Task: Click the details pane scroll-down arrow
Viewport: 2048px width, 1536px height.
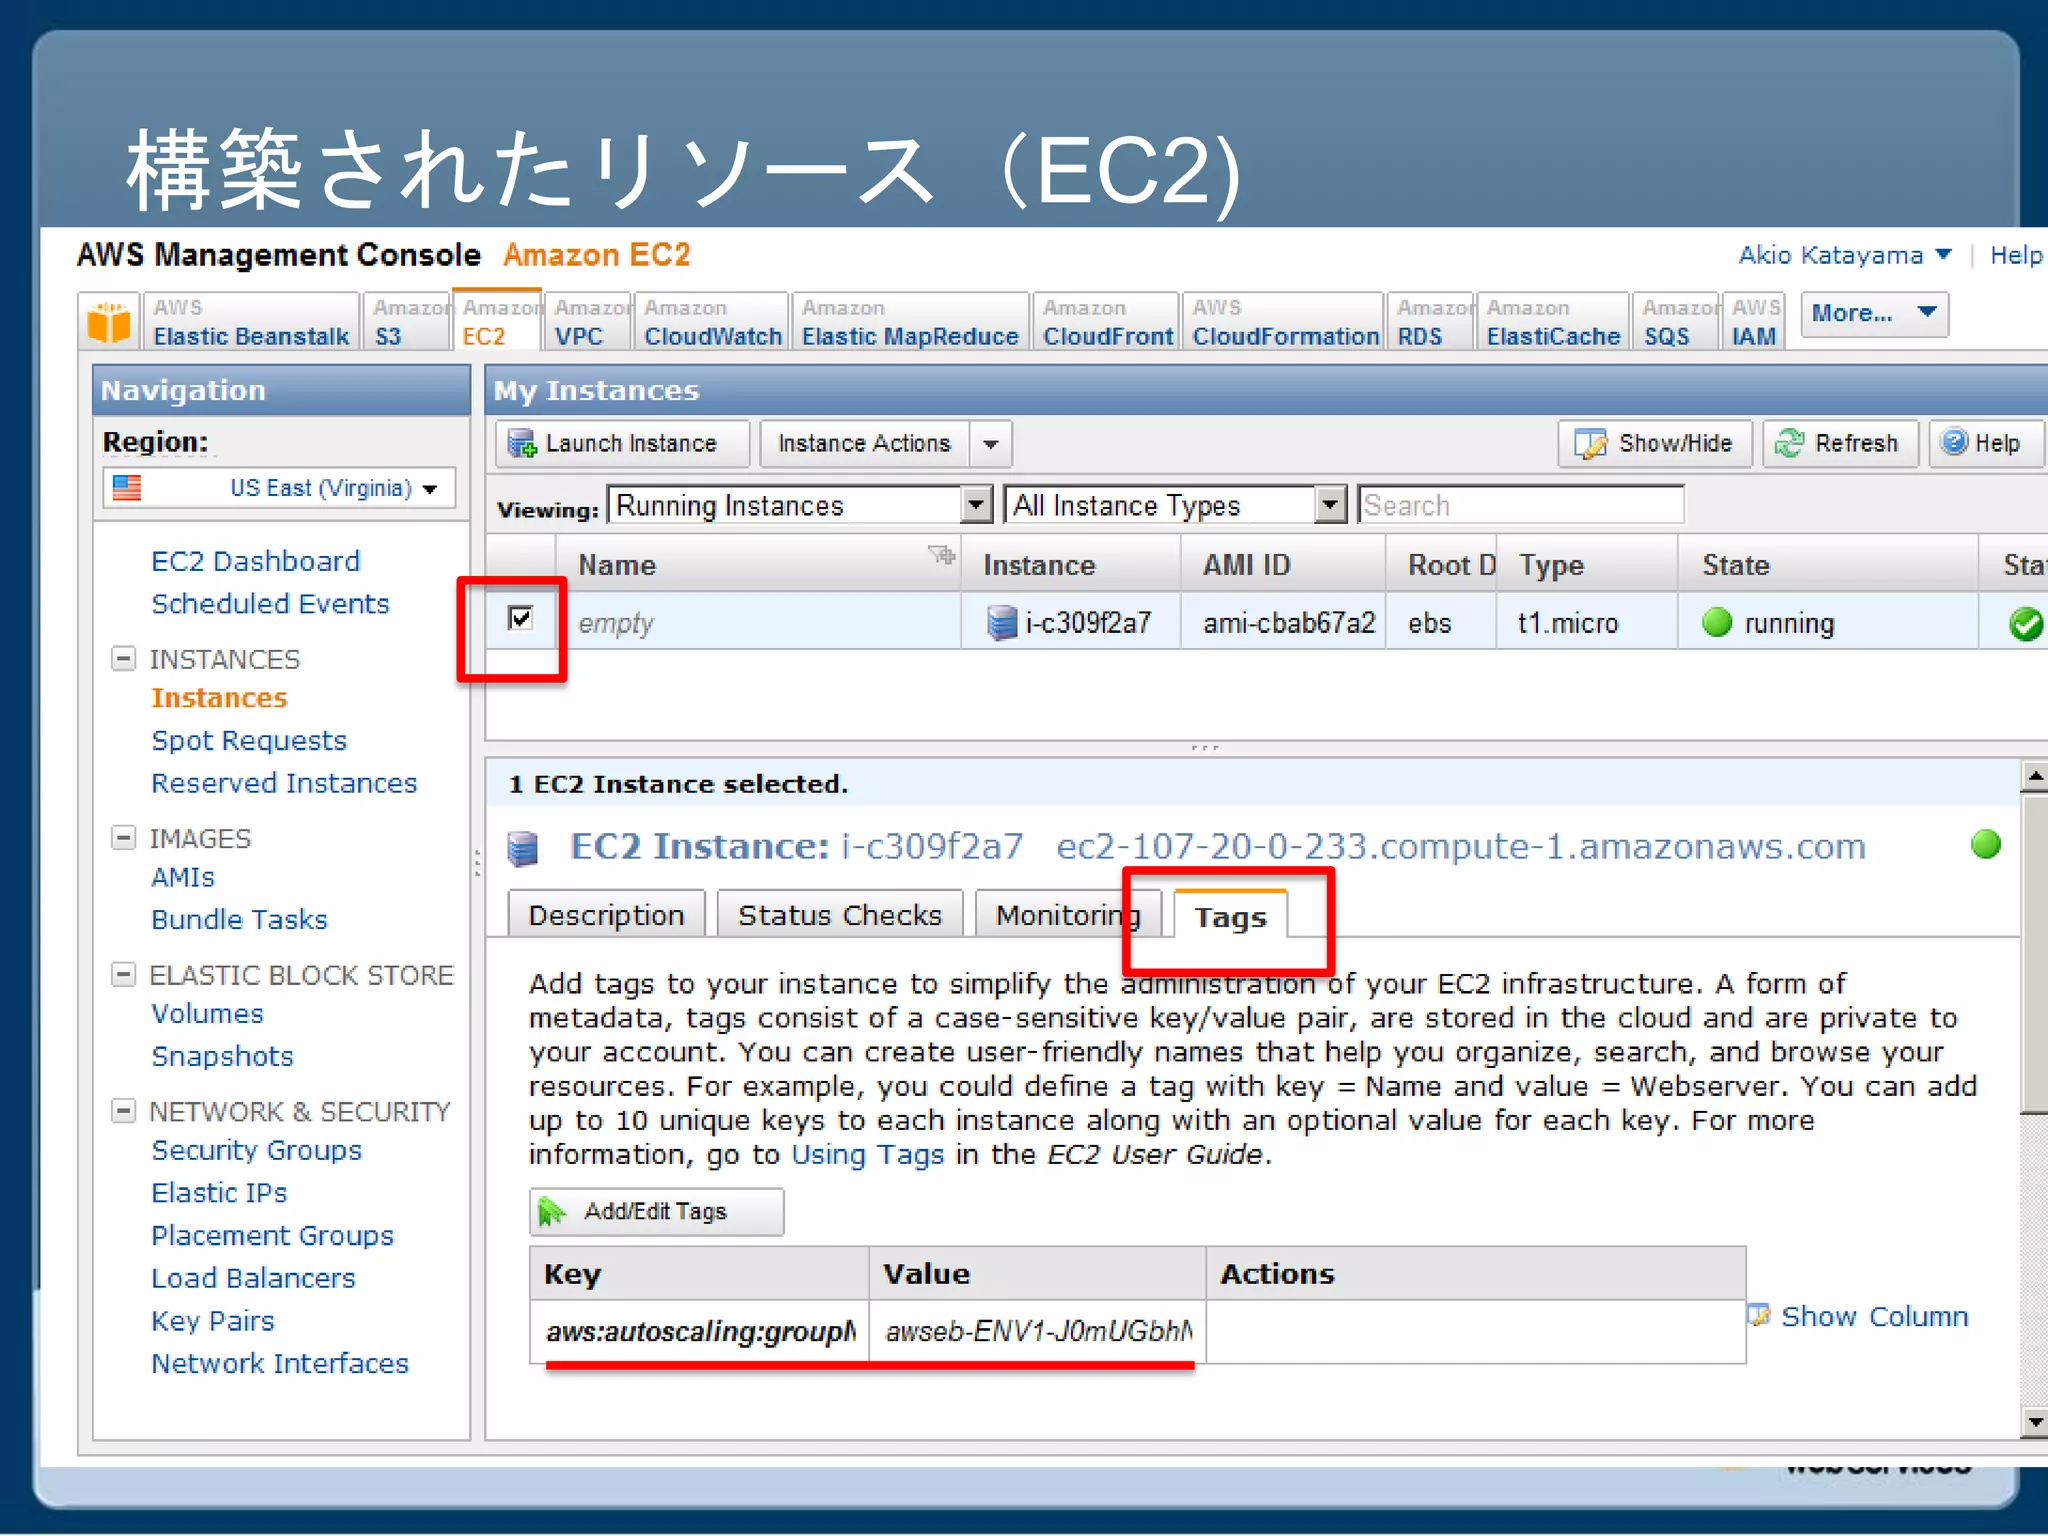Action: coord(2035,1421)
